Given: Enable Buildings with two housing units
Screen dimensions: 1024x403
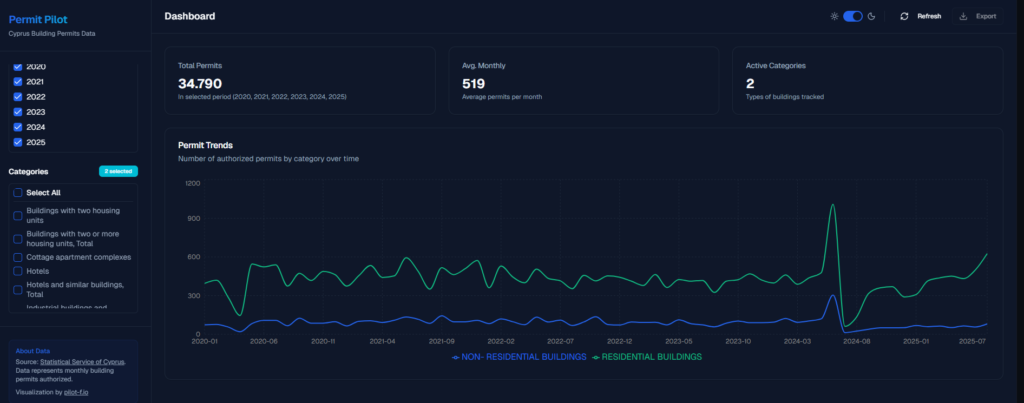Looking at the screenshot, I should coord(17,215).
